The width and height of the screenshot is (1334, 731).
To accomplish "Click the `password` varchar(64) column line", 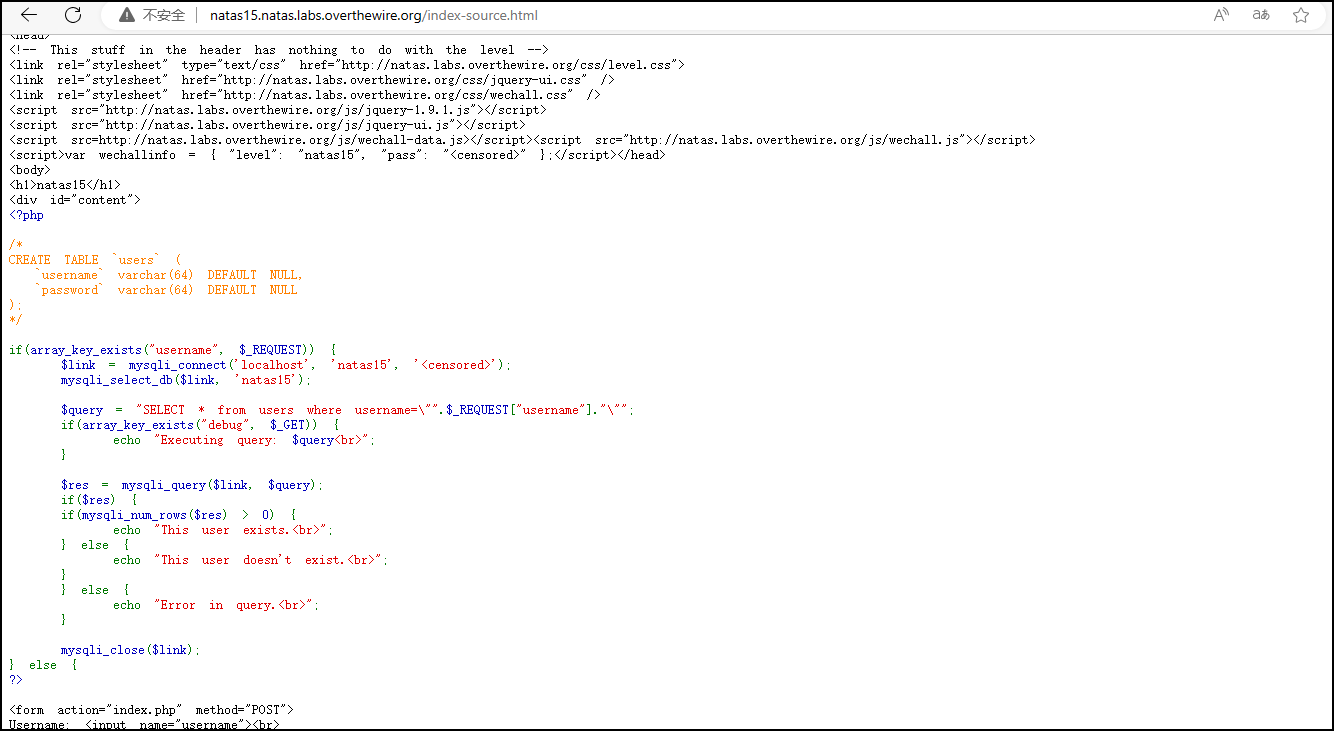I will click(166, 290).
